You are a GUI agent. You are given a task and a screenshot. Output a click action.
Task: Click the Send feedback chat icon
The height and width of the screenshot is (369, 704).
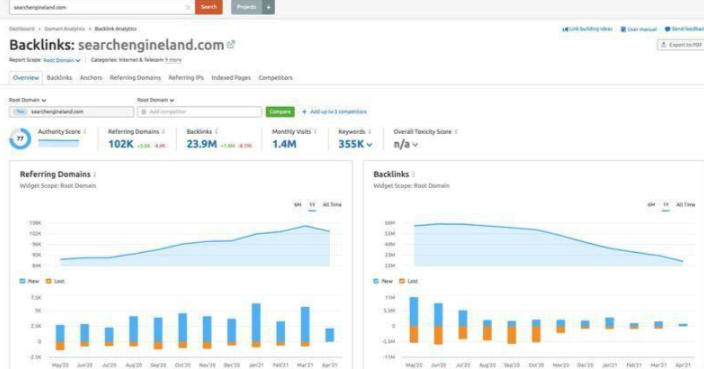668,29
